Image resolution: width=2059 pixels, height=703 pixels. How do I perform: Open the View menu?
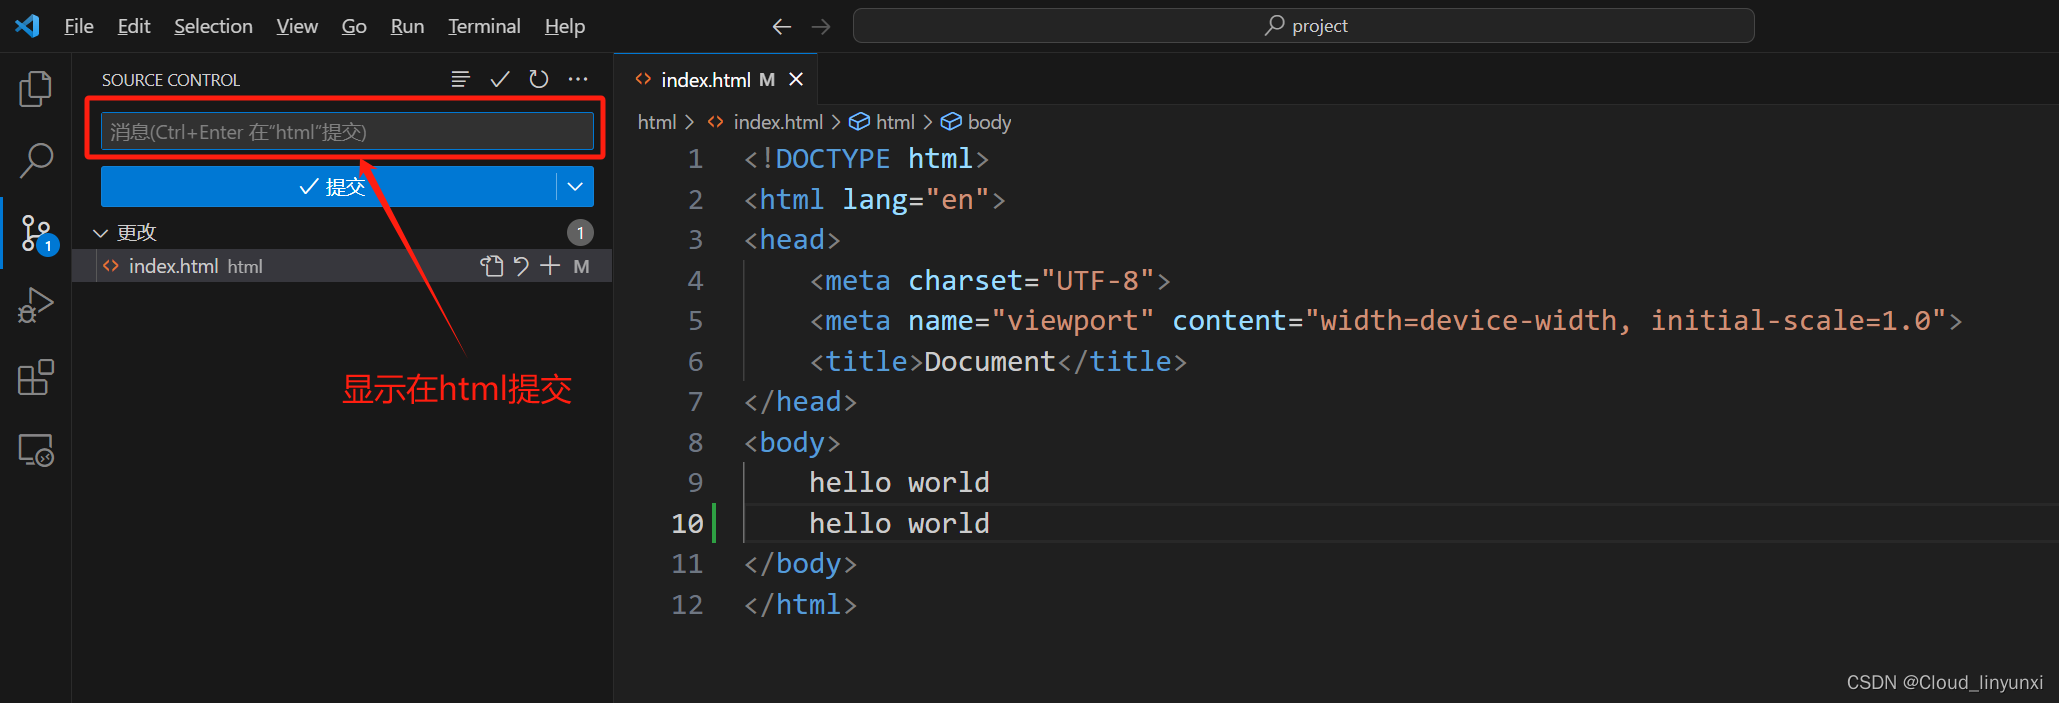click(x=297, y=27)
